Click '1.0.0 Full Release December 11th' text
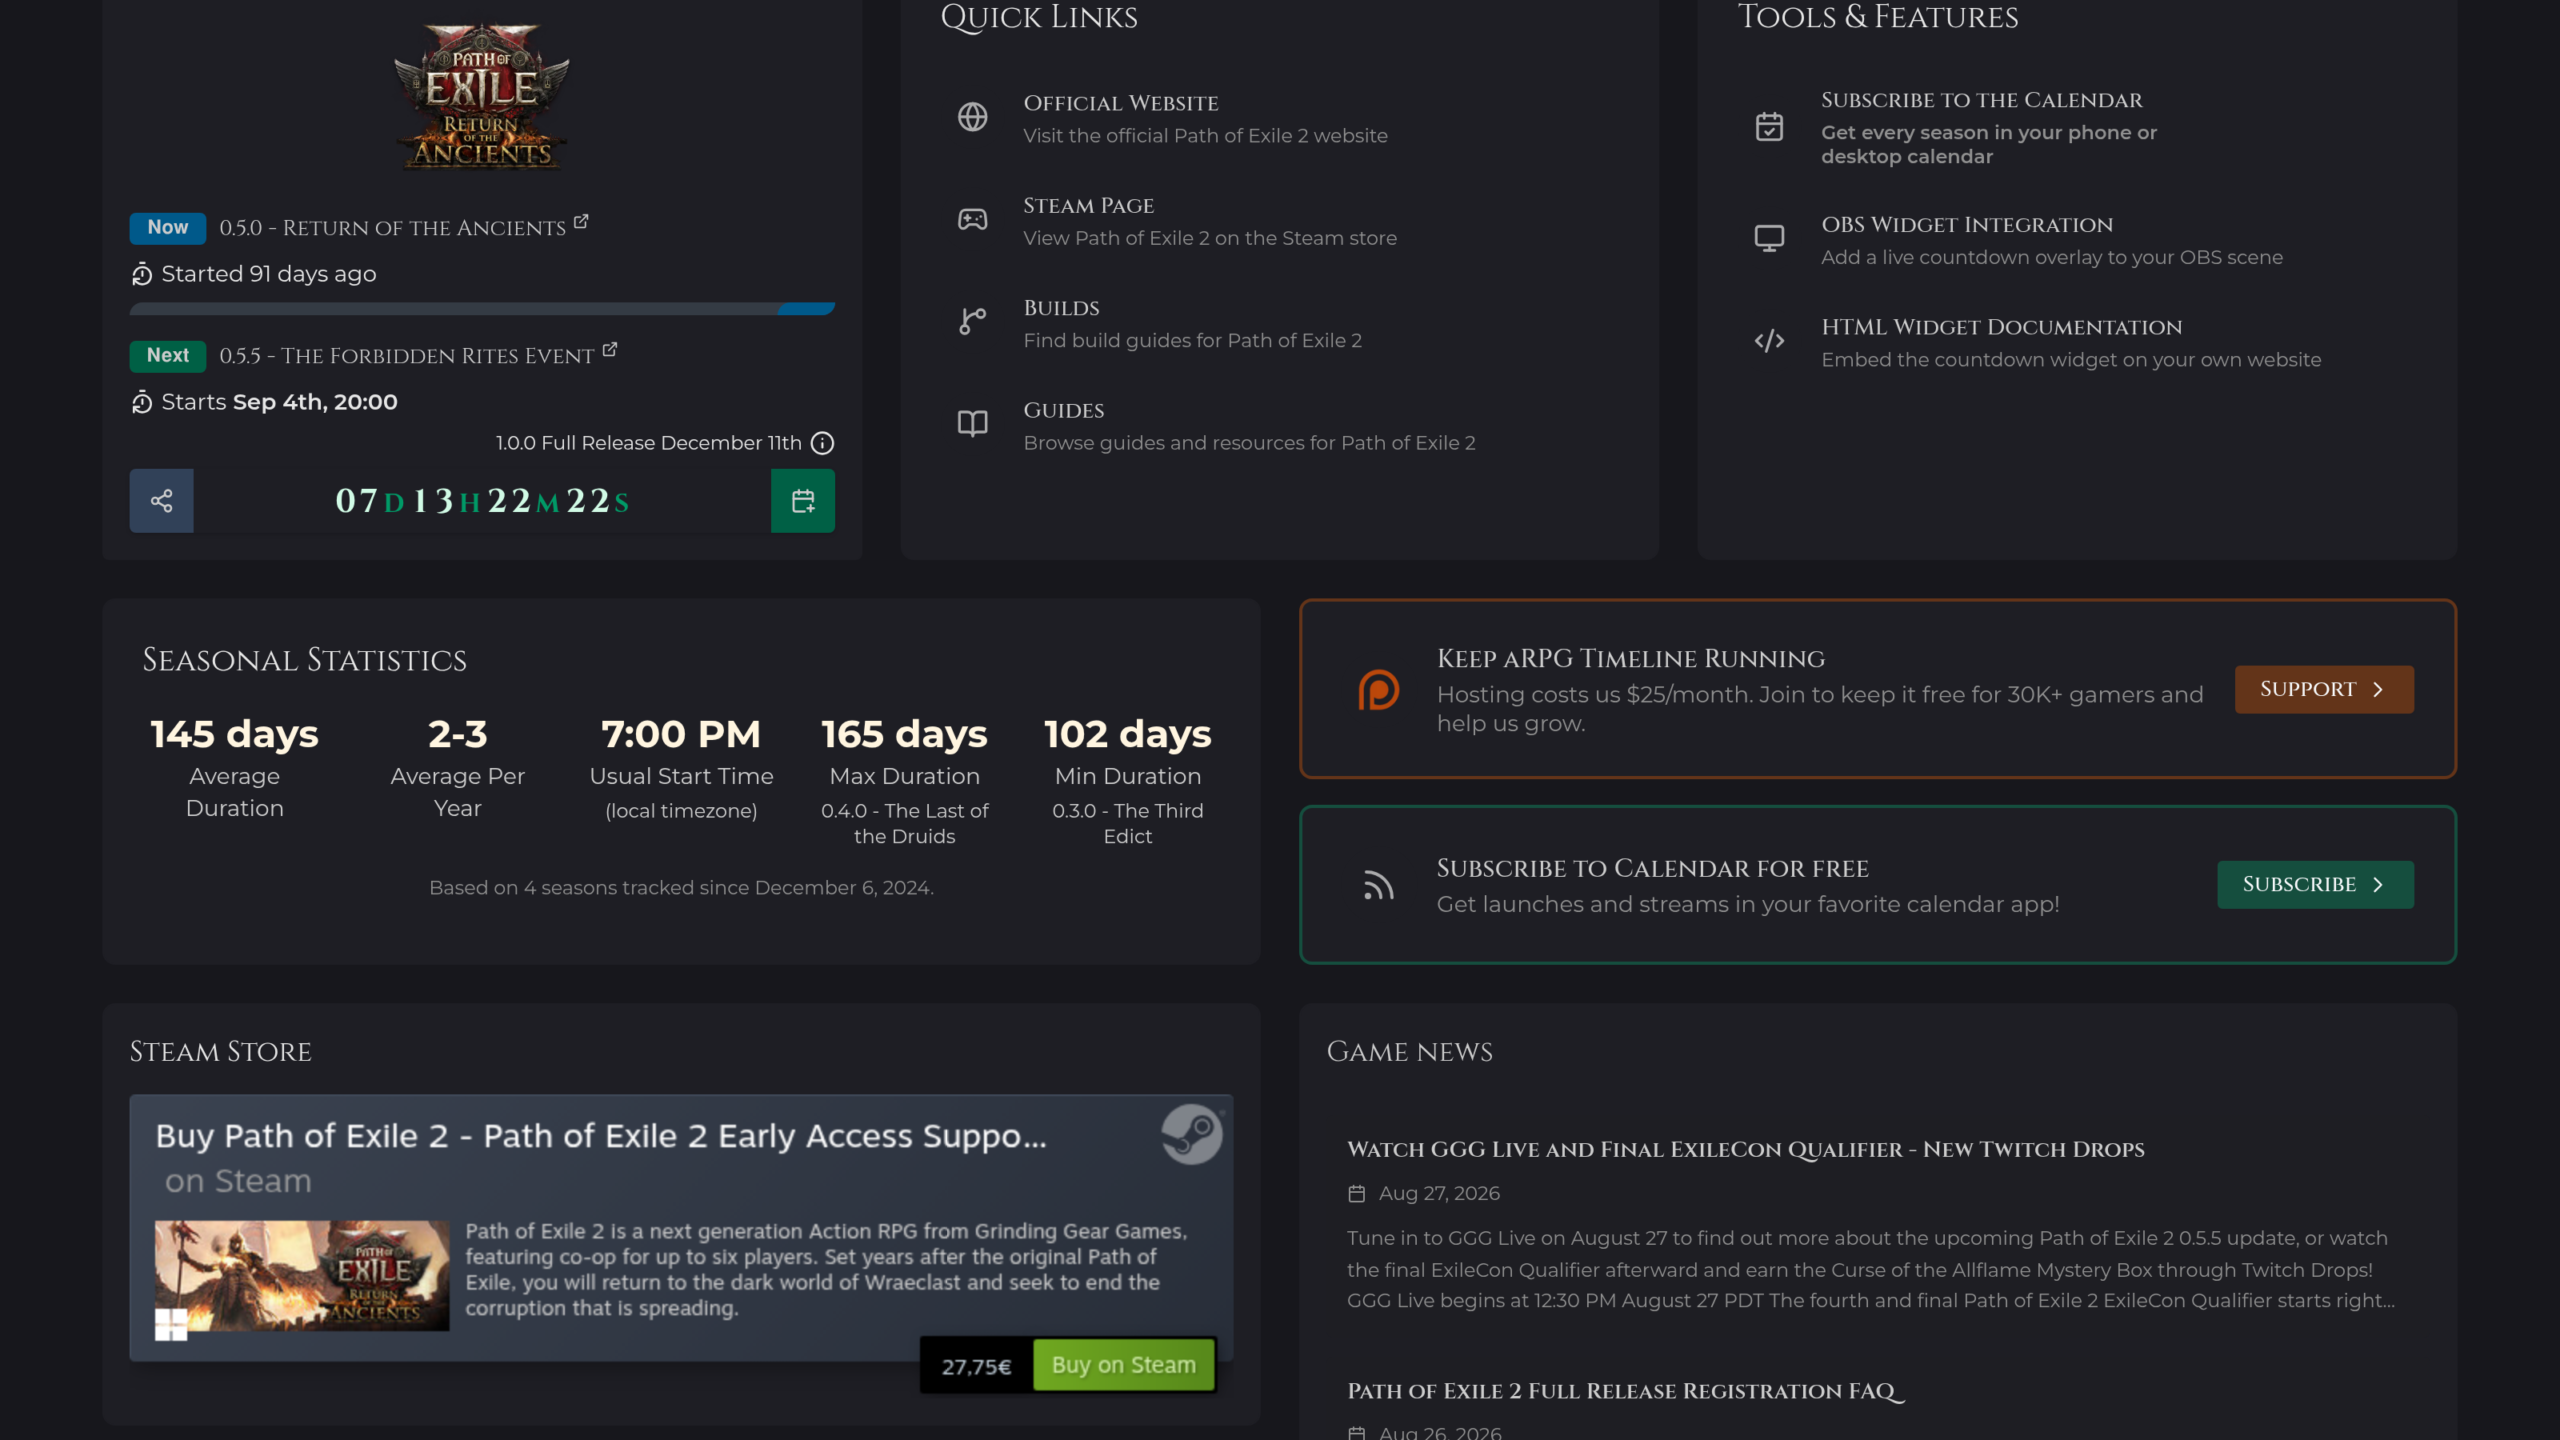 tap(649, 443)
